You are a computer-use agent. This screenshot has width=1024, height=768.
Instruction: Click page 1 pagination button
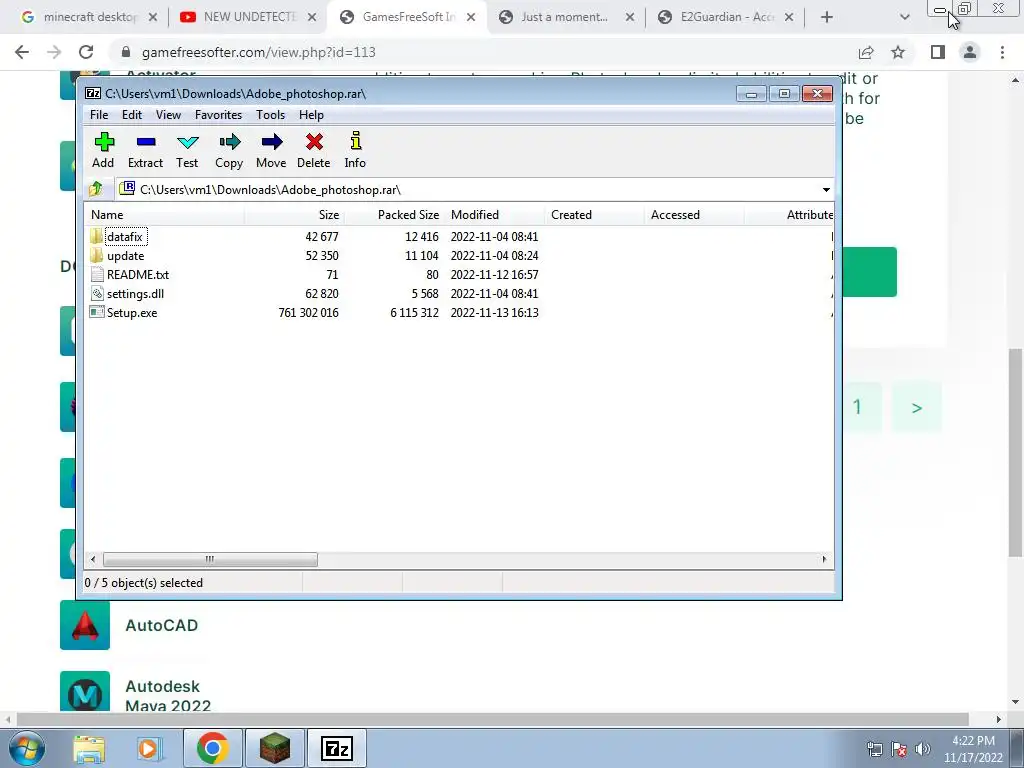857,408
